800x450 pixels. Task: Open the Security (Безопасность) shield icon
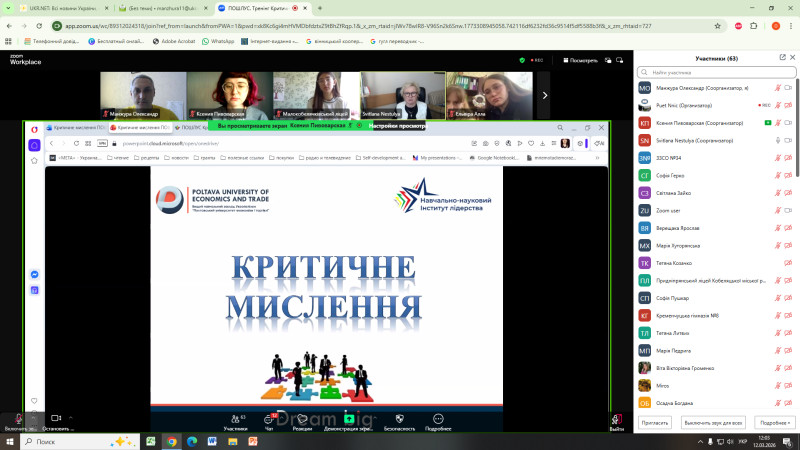pos(399,418)
